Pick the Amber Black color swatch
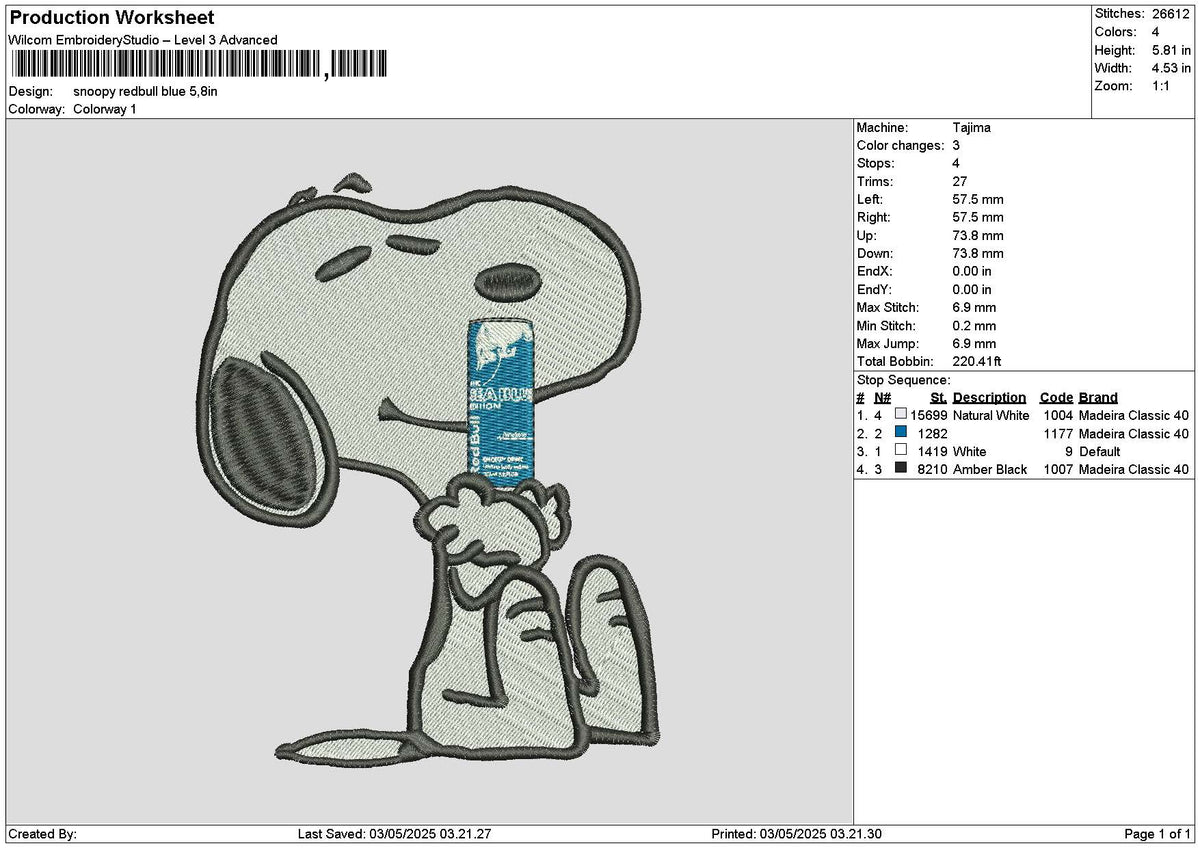This screenshot has width=1200, height=848. [x=901, y=469]
